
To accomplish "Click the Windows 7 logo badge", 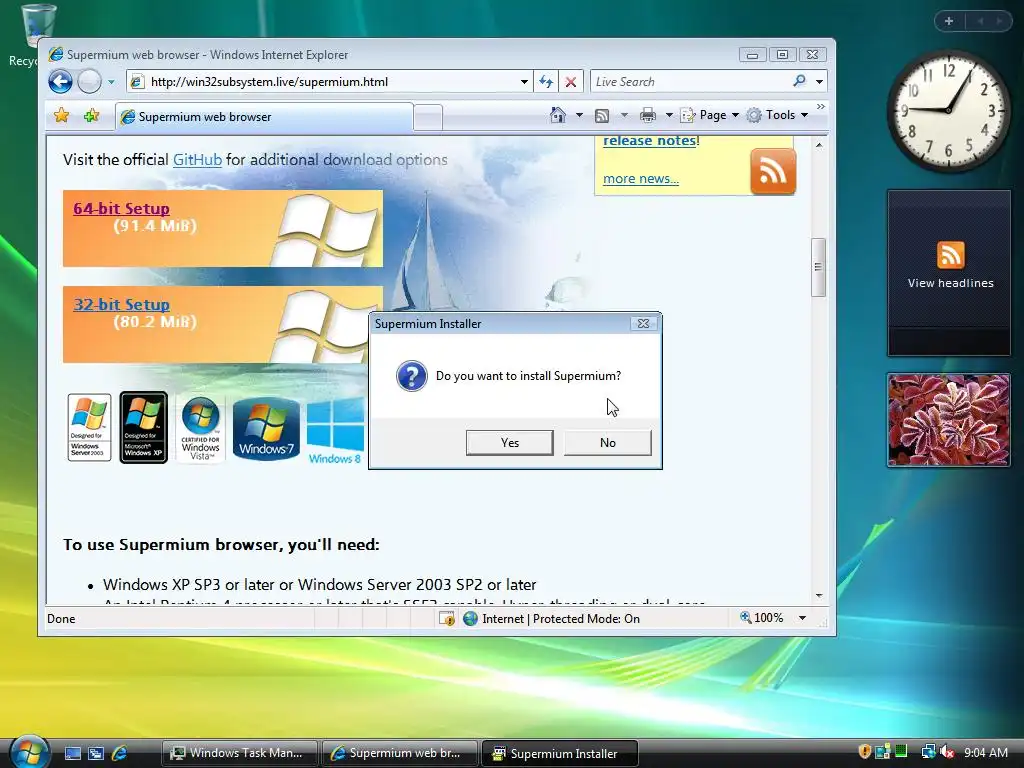I will click(266, 429).
